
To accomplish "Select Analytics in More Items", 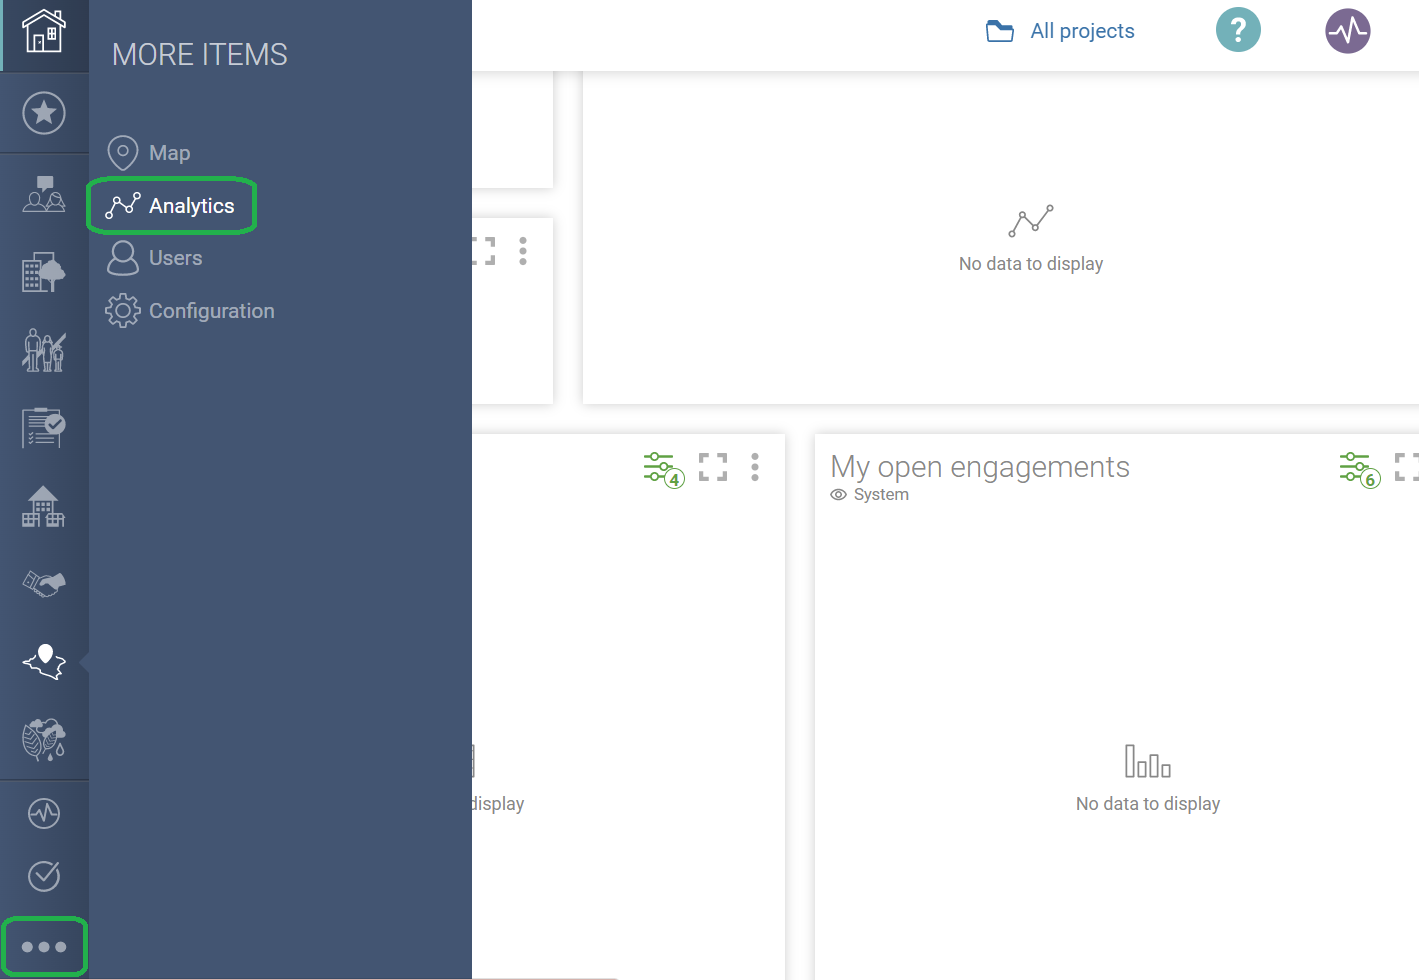I will [171, 206].
